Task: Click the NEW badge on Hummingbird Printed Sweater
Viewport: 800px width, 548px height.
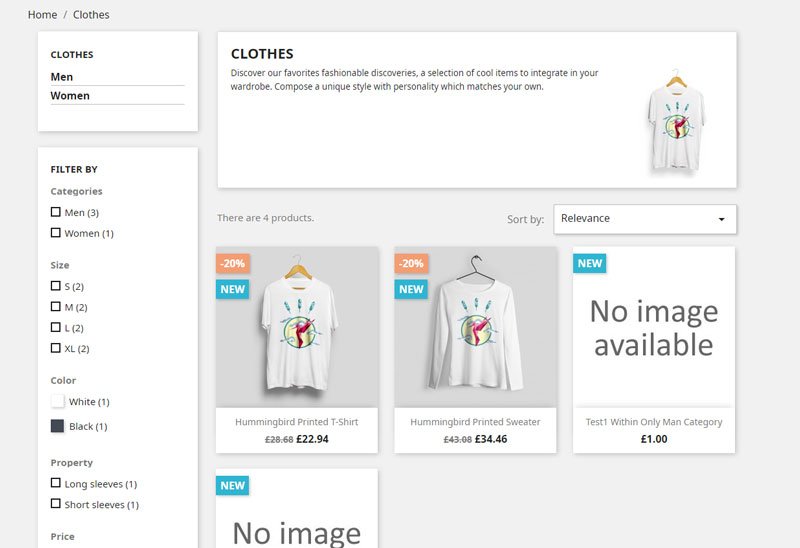Action: [x=411, y=289]
